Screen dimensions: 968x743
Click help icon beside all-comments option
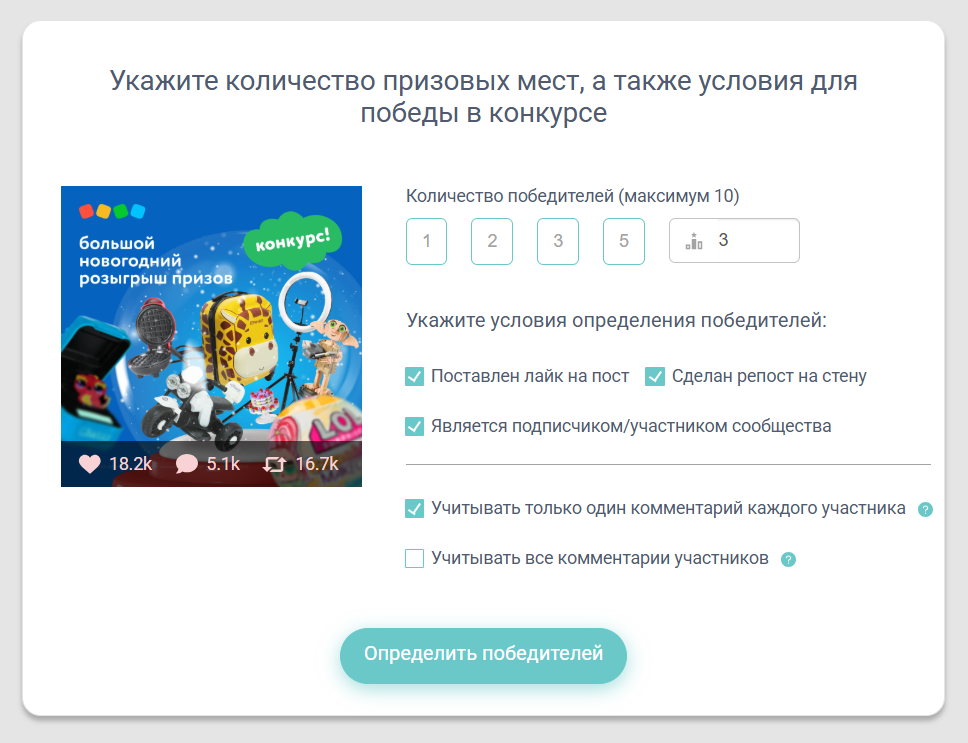(x=788, y=559)
